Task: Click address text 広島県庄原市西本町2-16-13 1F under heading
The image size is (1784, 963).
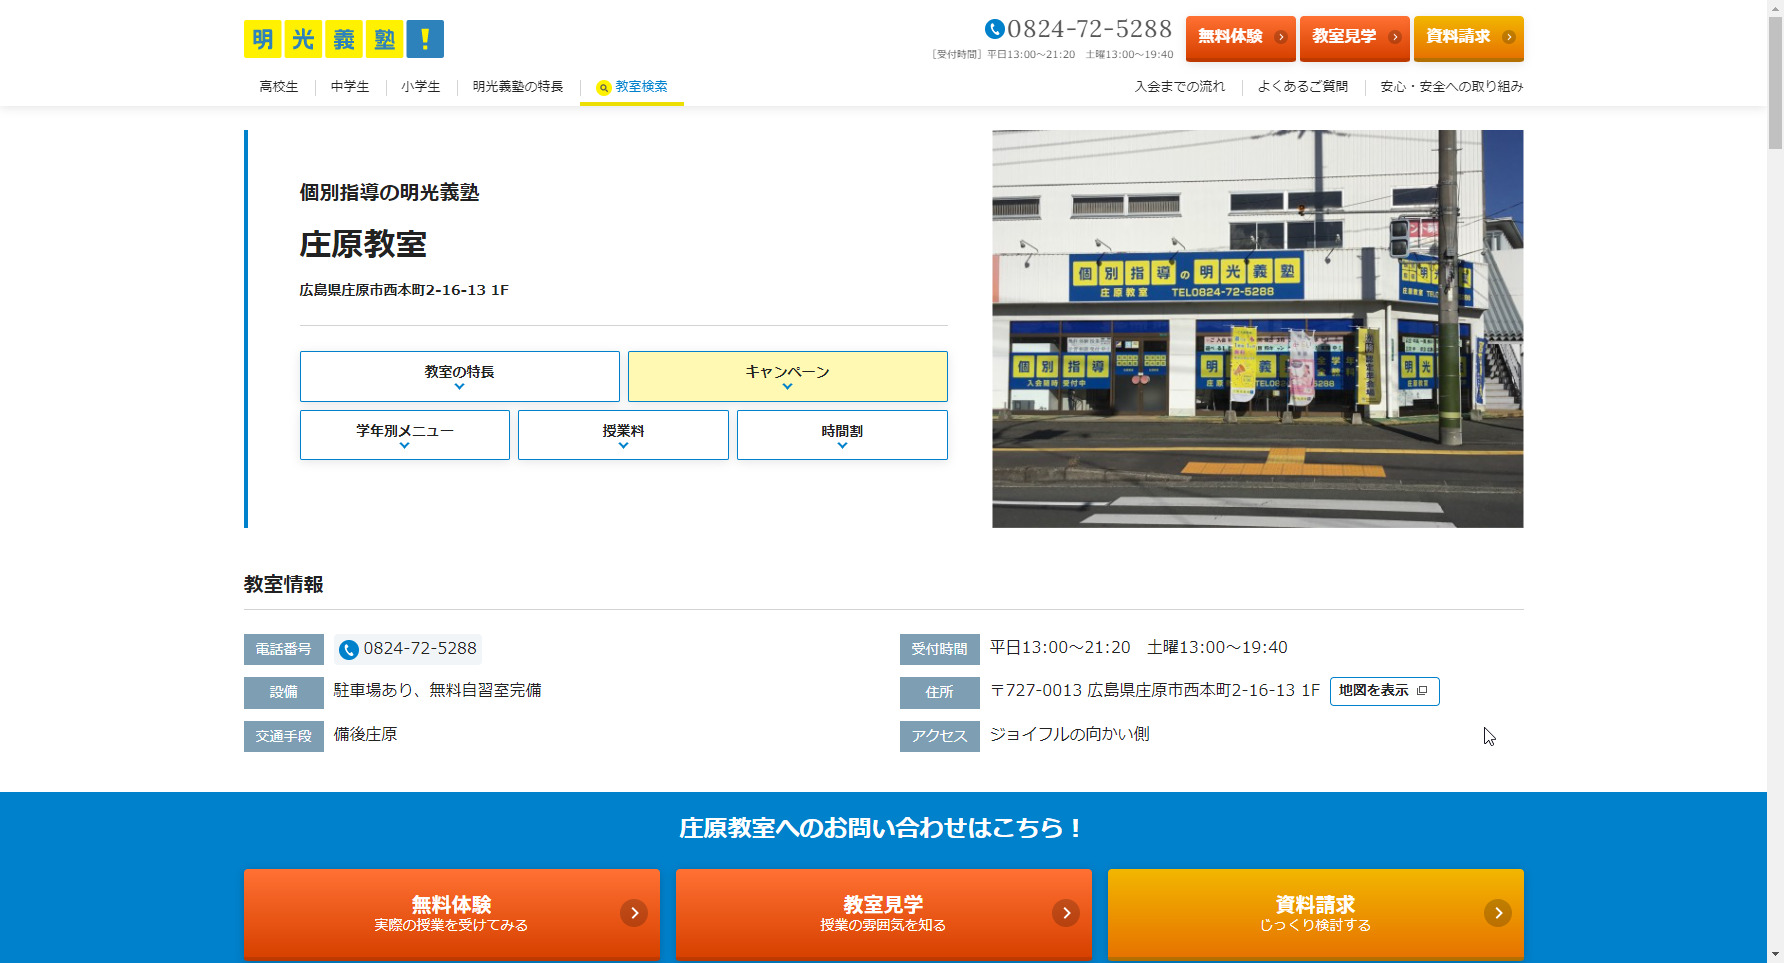Action: coord(404,290)
